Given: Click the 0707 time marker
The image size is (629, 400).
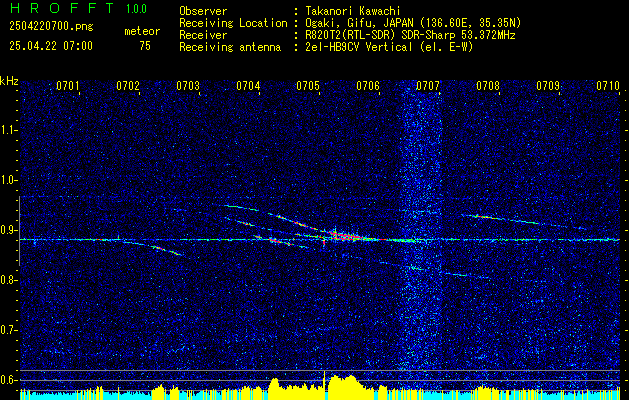Looking at the screenshot, I should click(428, 85).
